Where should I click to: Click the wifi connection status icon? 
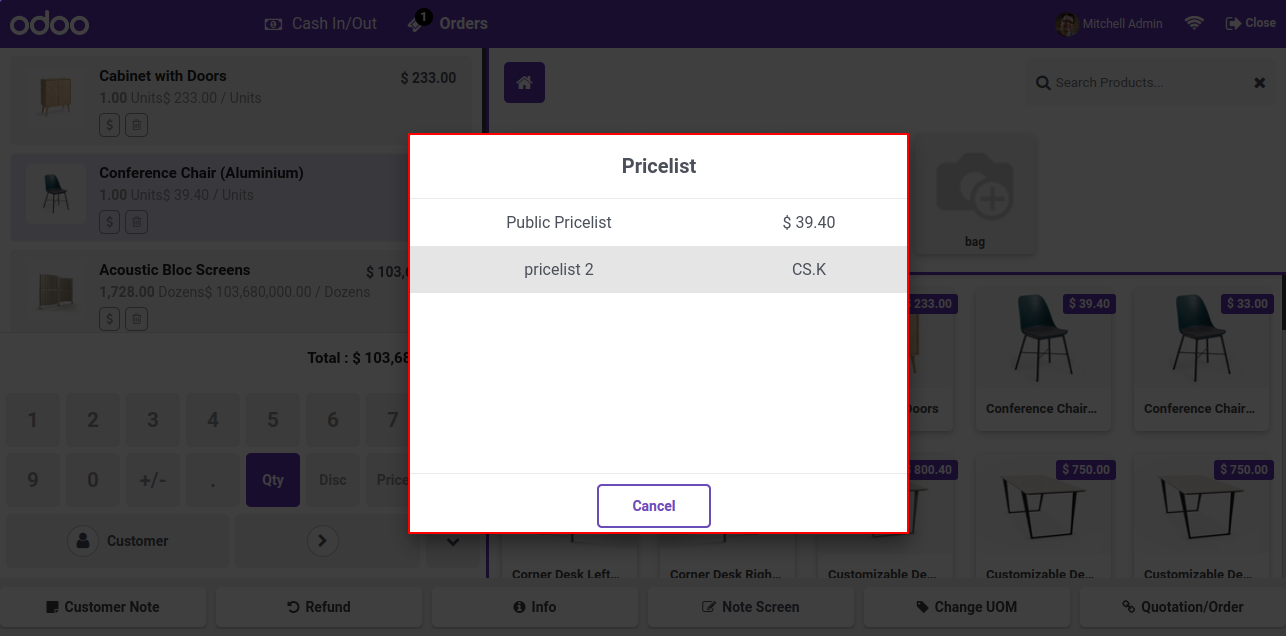pyautogui.click(x=1194, y=23)
